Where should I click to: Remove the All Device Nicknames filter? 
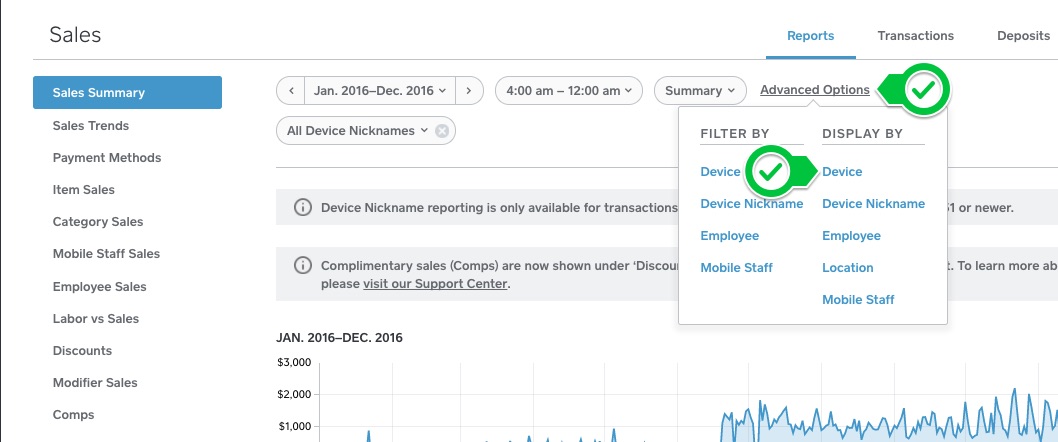[x=442, y=131]
